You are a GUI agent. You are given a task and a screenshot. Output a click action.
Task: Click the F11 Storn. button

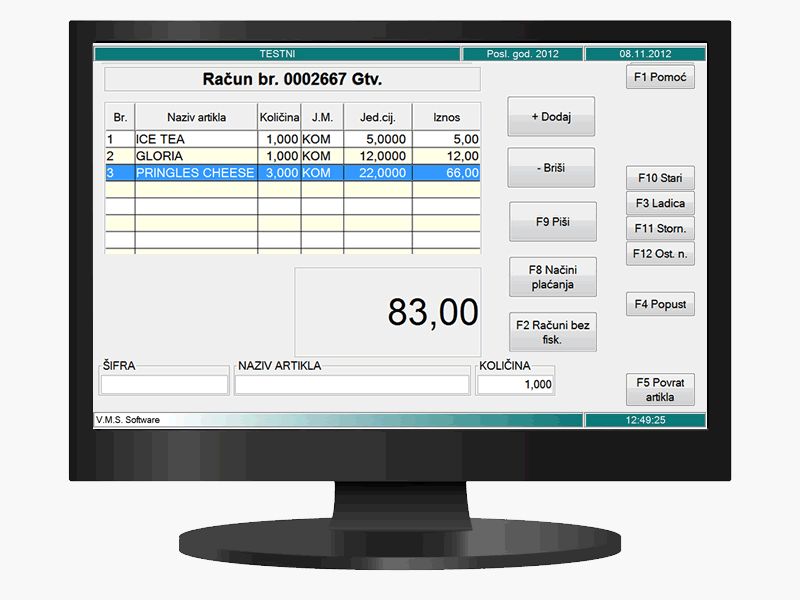[x=660, y=228]
